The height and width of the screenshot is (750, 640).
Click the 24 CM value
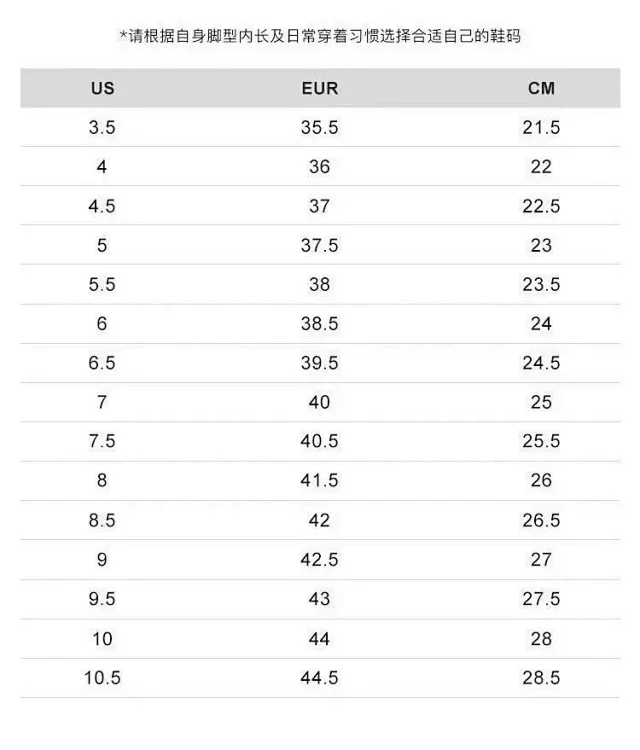pos(541,324)
